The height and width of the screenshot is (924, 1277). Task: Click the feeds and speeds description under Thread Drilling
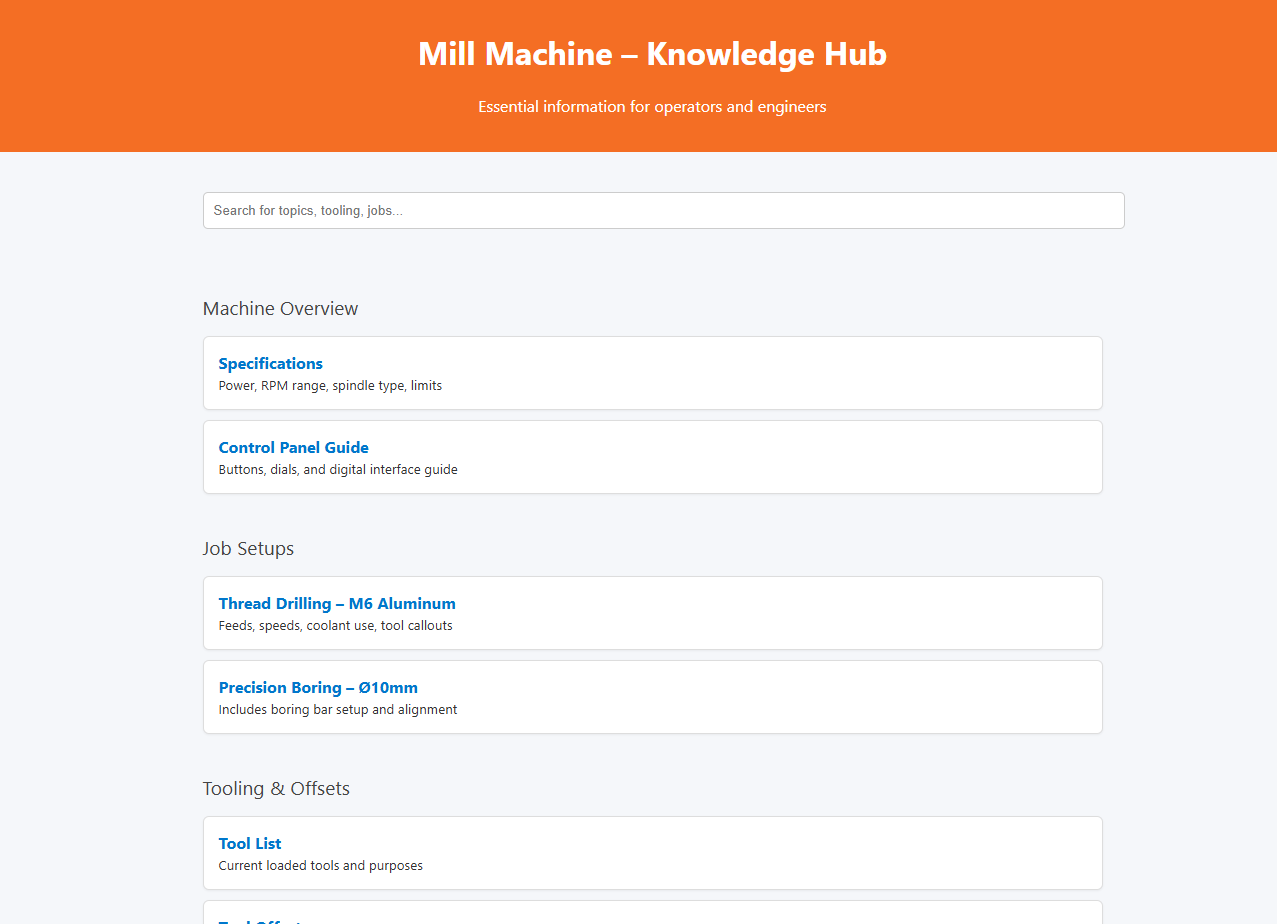(x=335, y=625)
